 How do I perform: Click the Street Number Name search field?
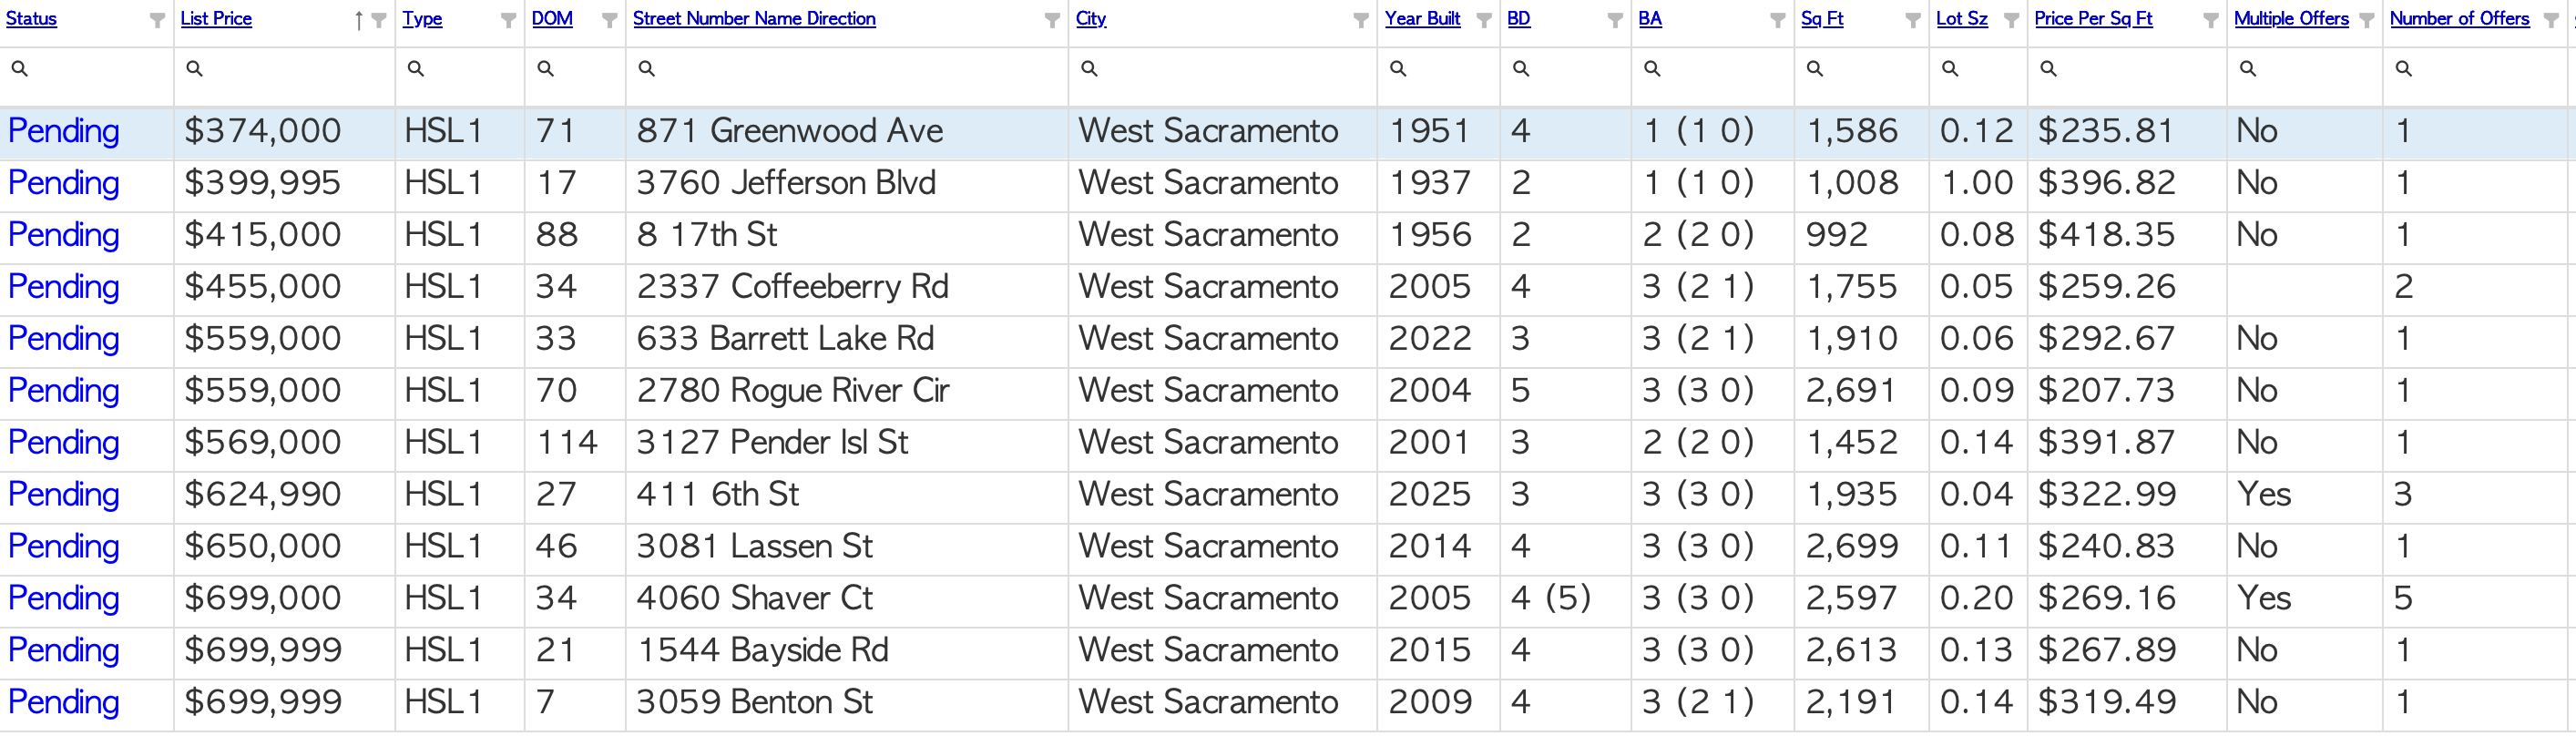tap(847, 69)
